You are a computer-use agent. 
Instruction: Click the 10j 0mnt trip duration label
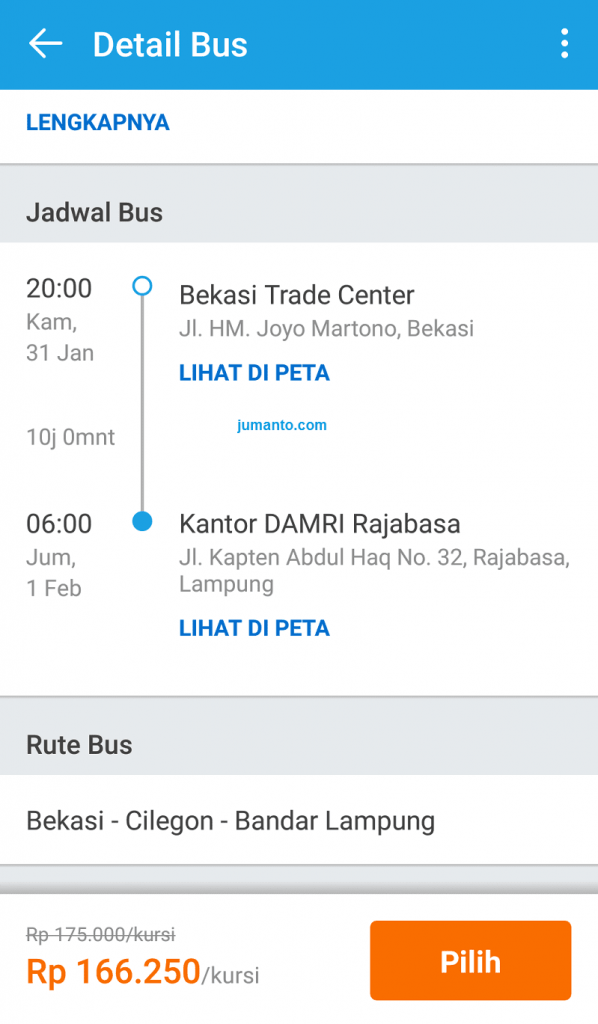coord(71,437)
